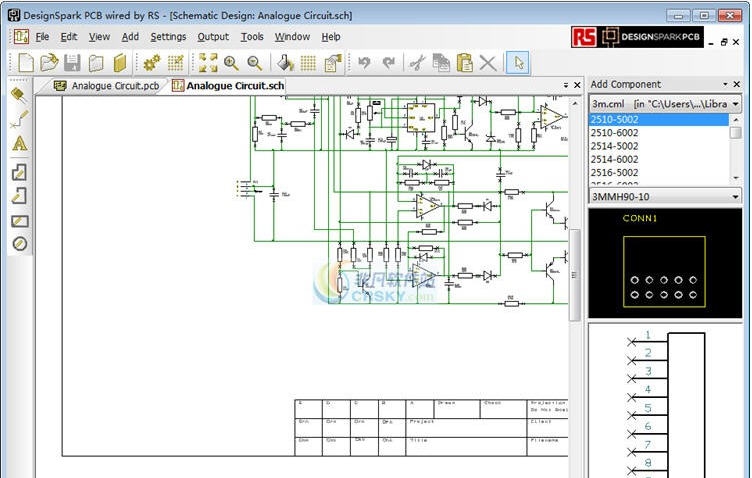752x478 pixels.
Task: Open the document tab list arrow
Action: [x=566, y=85]
